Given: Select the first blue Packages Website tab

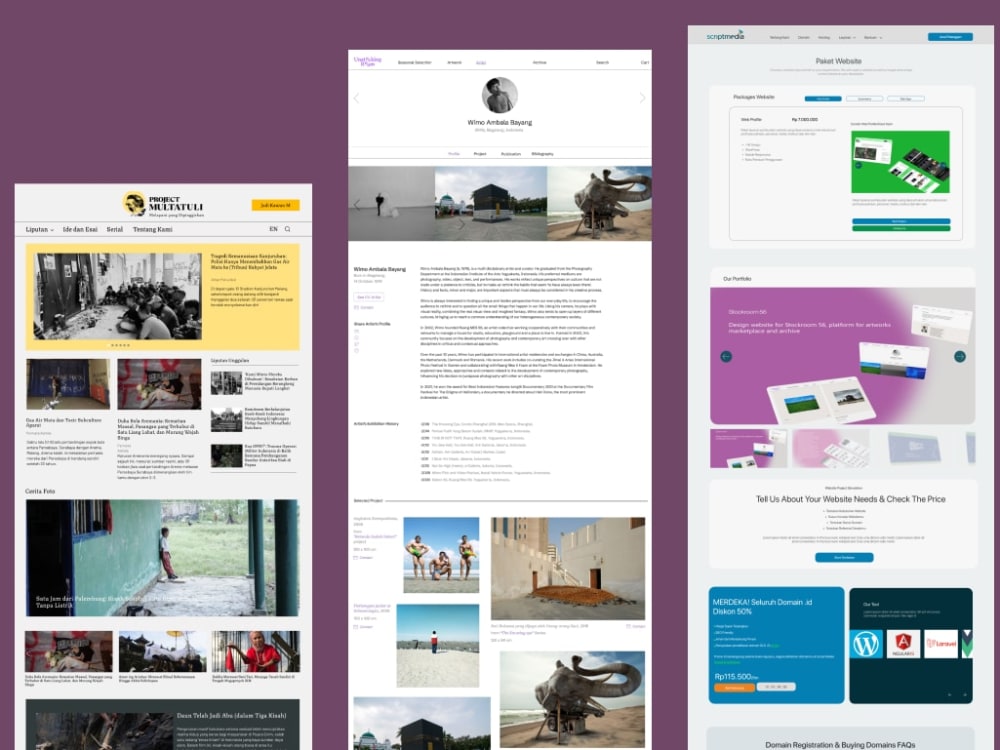Looking at the screenshot, I should pyautogui.click(x=823, y=99).
